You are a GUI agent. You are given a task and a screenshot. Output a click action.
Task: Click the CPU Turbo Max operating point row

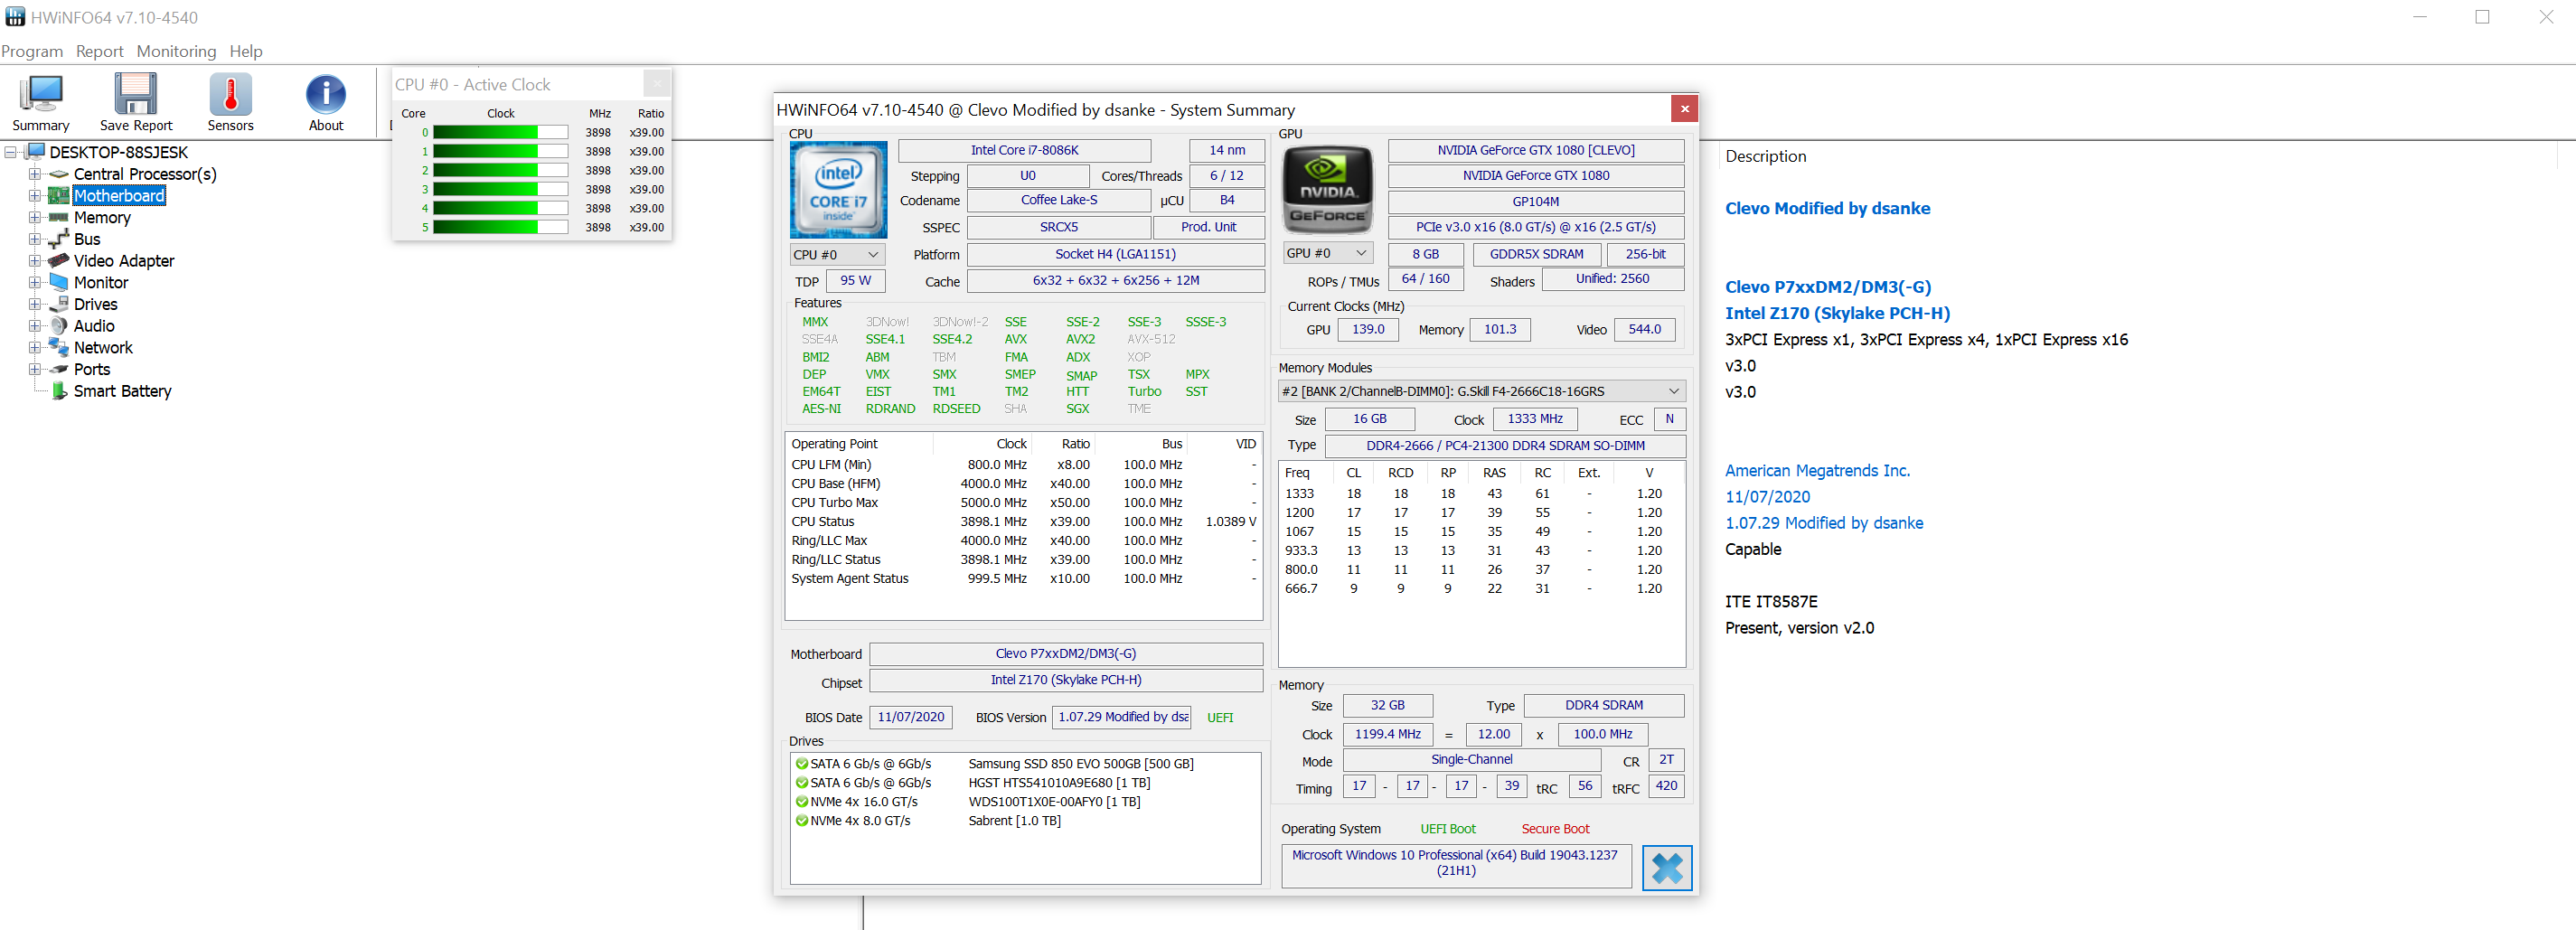click(x=1024, y=503)
